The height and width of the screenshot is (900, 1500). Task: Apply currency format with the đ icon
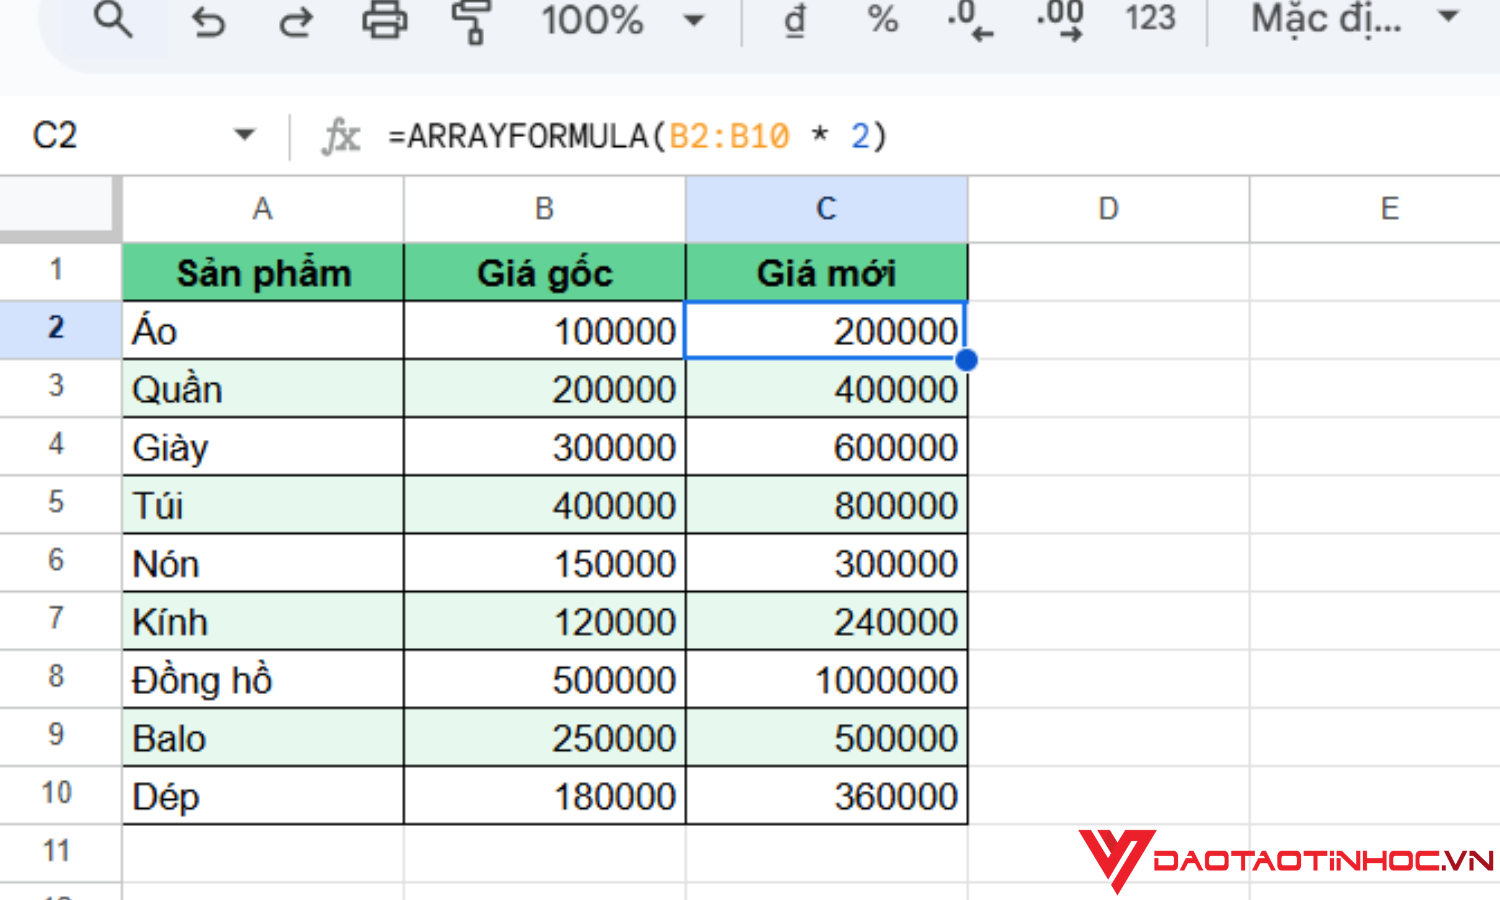click(793, 22)
